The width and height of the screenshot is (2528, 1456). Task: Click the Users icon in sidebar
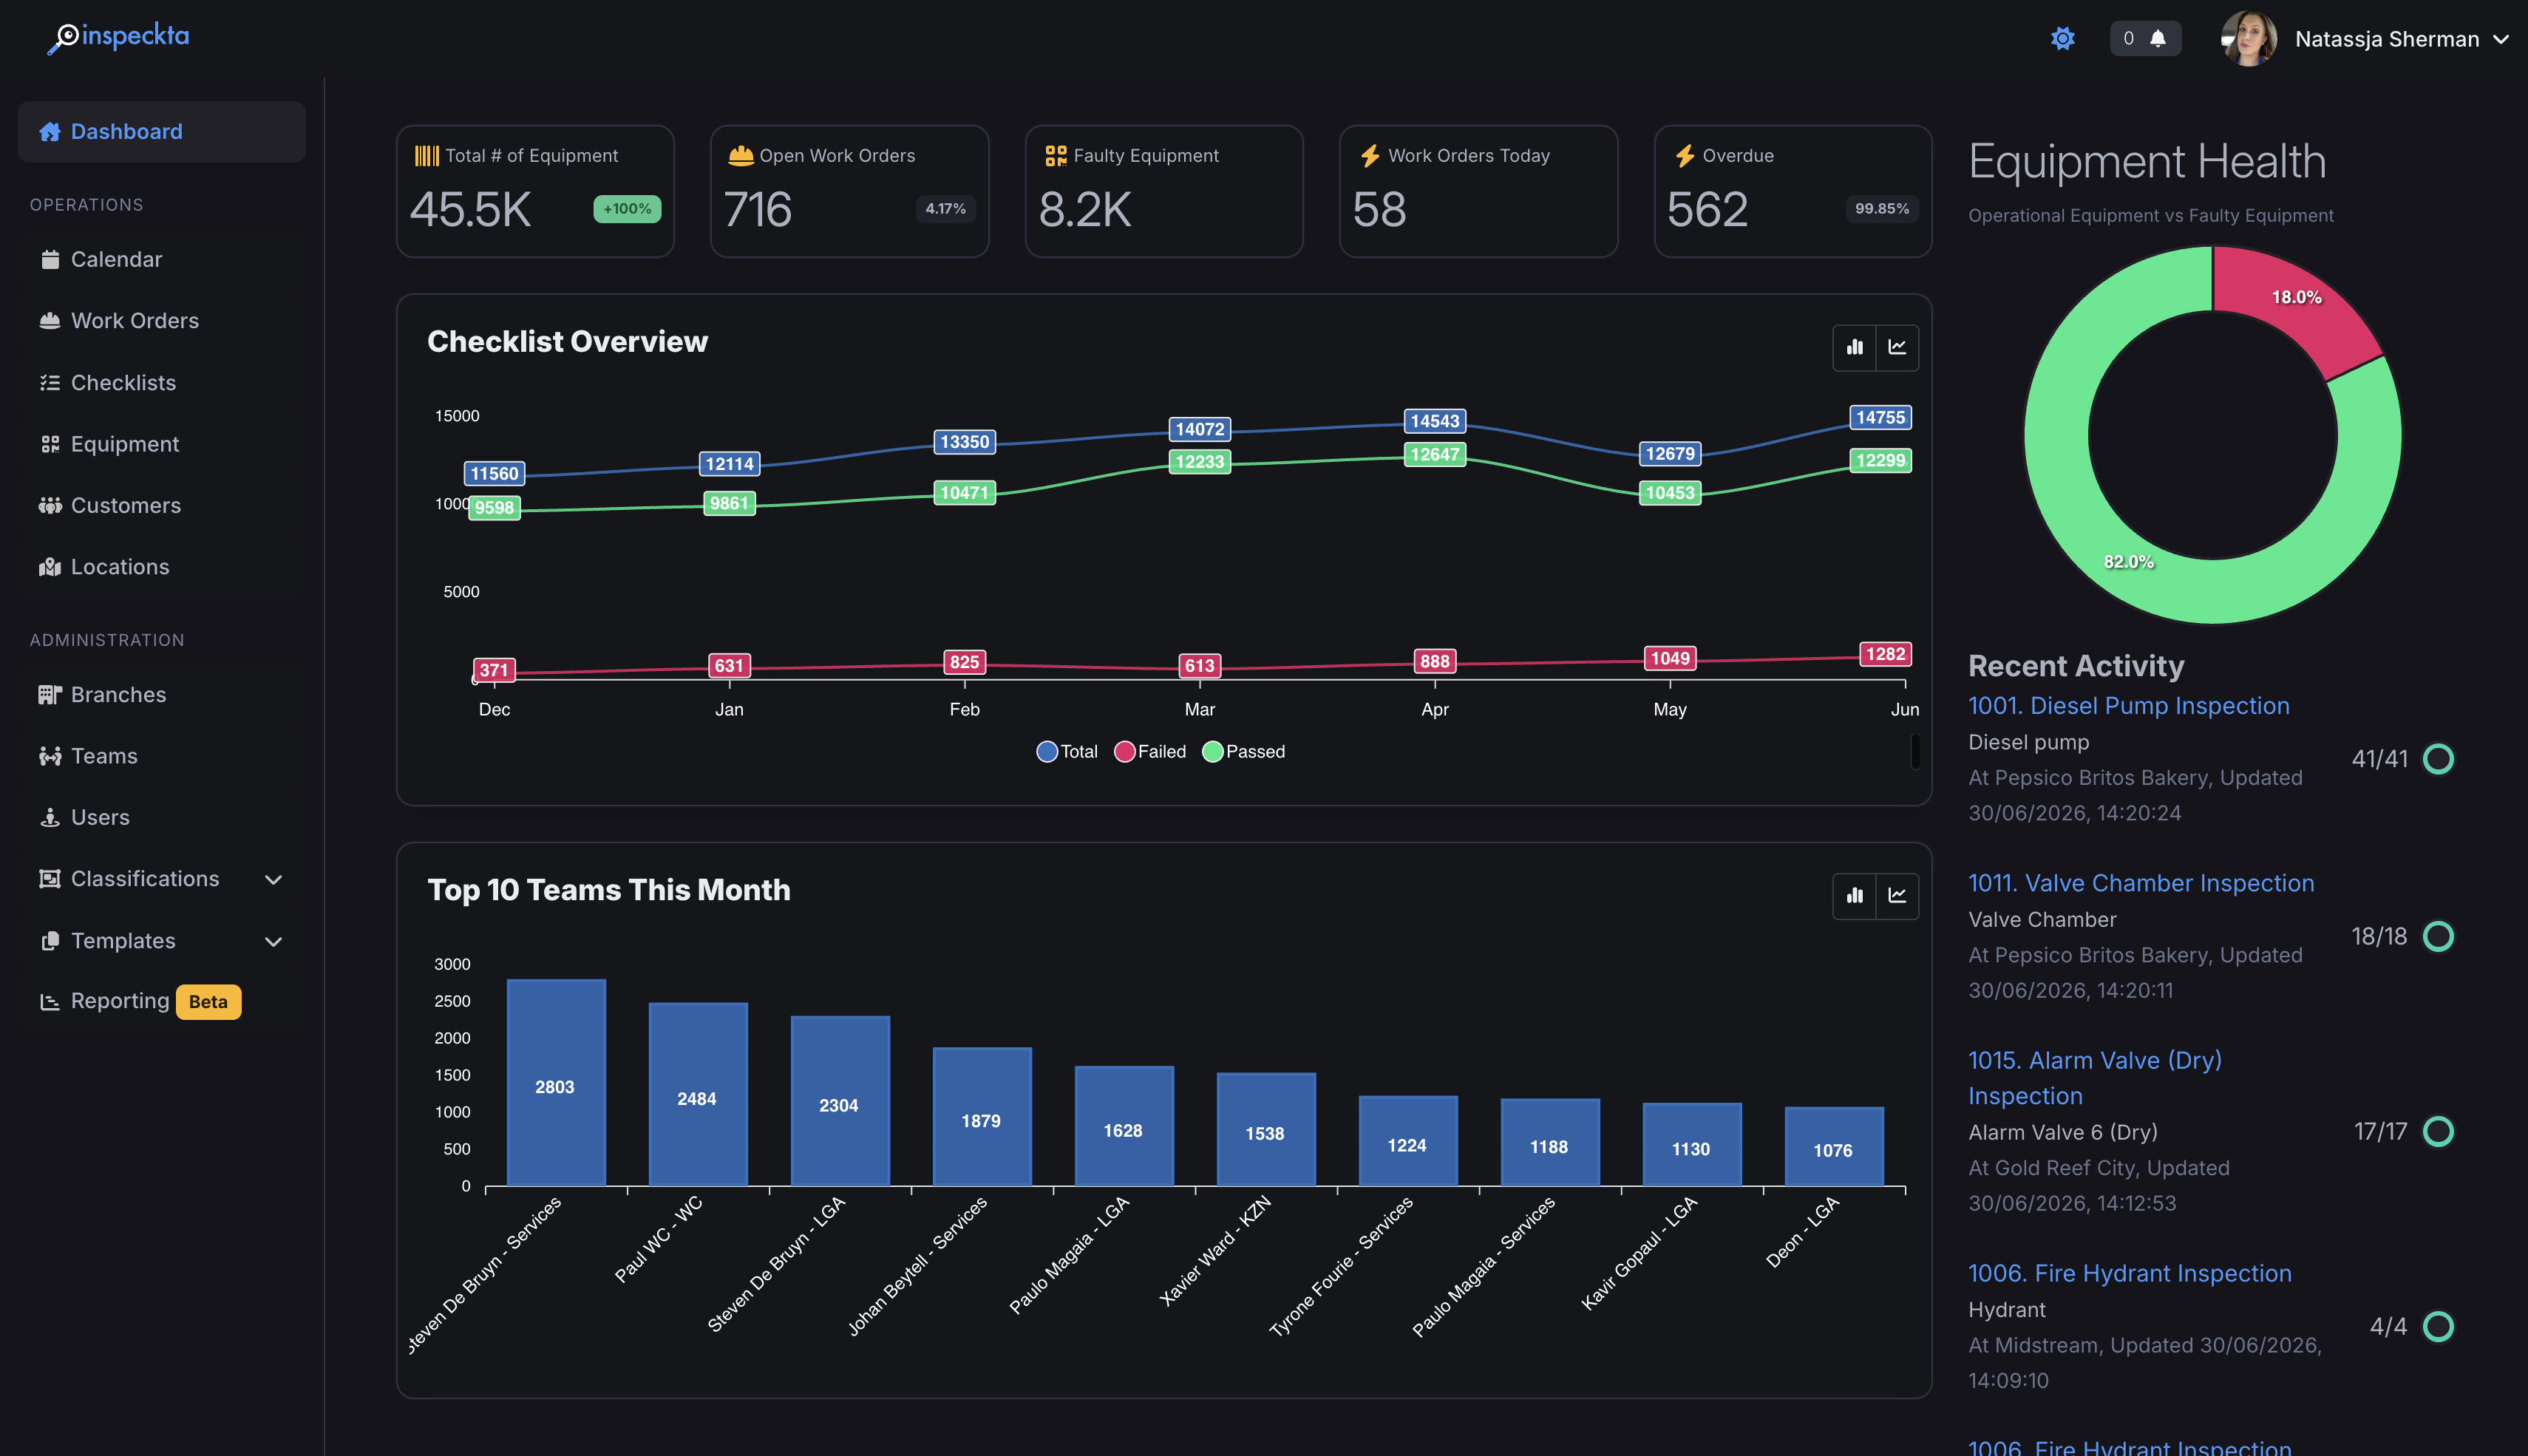[x=50, y=818]
